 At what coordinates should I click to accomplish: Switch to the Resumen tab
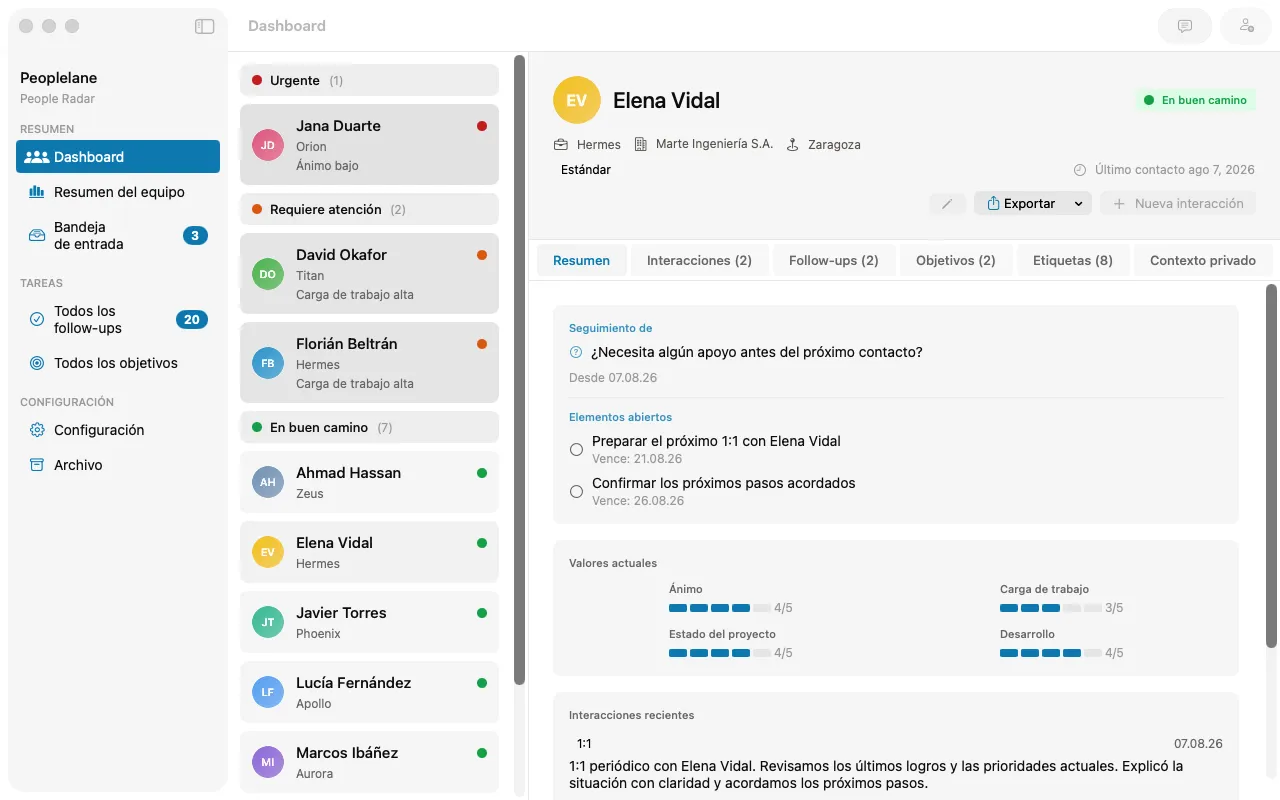(581, 260)
